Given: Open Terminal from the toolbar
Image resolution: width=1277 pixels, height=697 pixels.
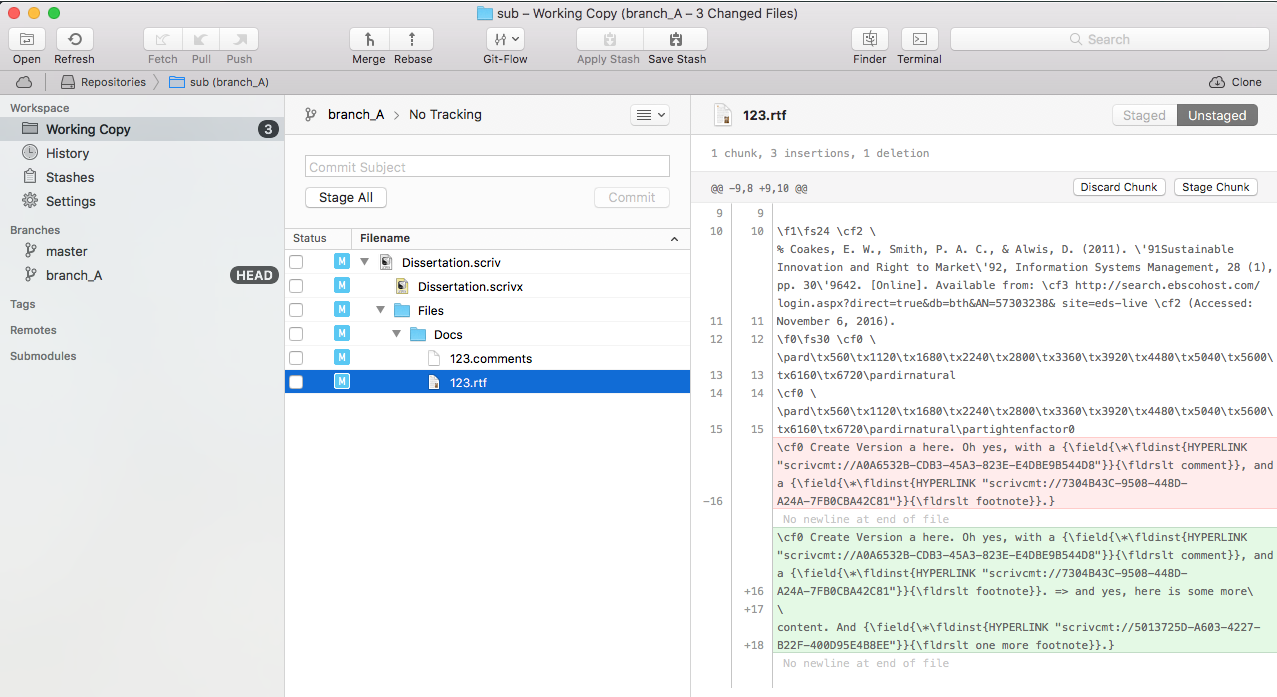Looking at the screenshot, I should 919,40.
